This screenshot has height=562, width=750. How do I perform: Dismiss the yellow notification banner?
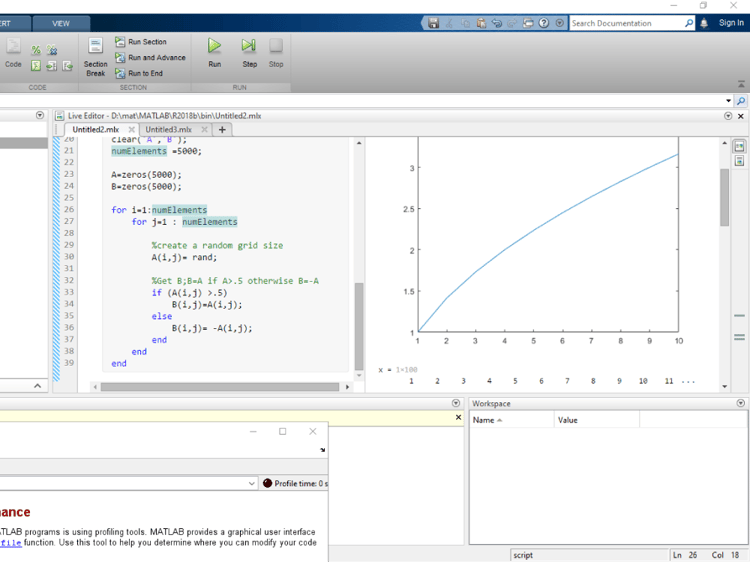[458, 418]
